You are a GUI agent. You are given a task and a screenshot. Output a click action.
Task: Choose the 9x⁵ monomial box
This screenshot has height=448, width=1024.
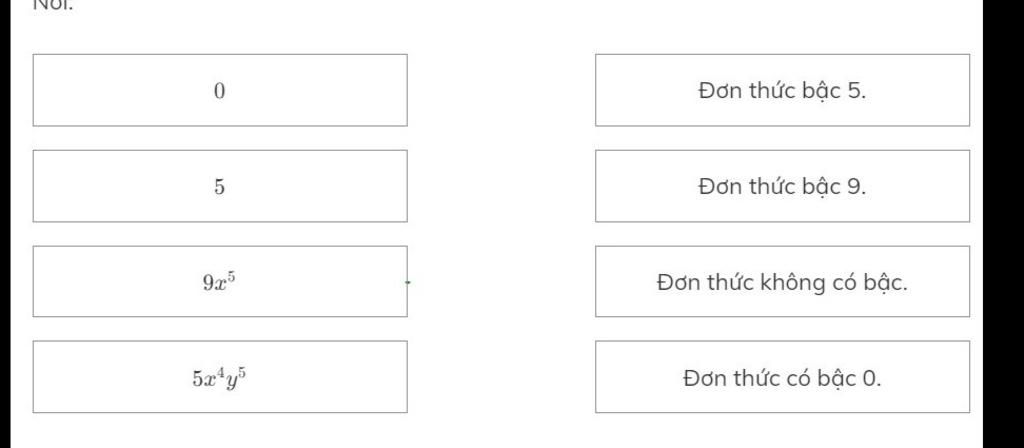pos(220,281)
